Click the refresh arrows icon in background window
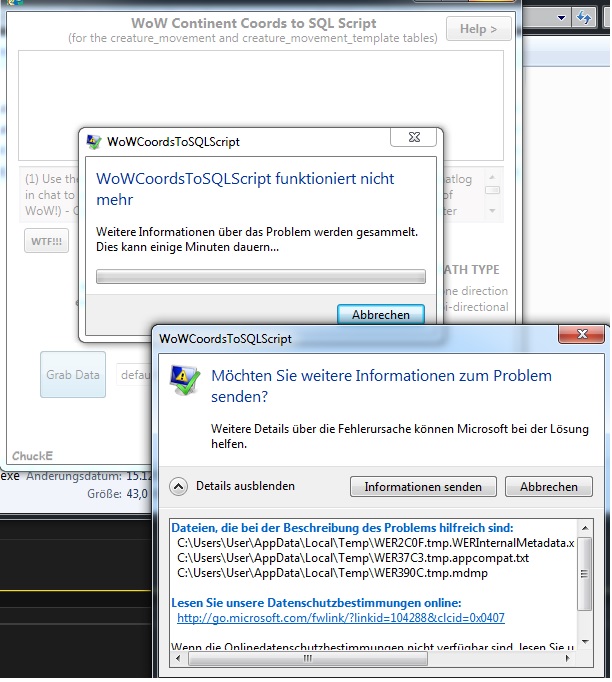This screenshot has height=682, width=612. pyautogui.click(x=584, y=18)
